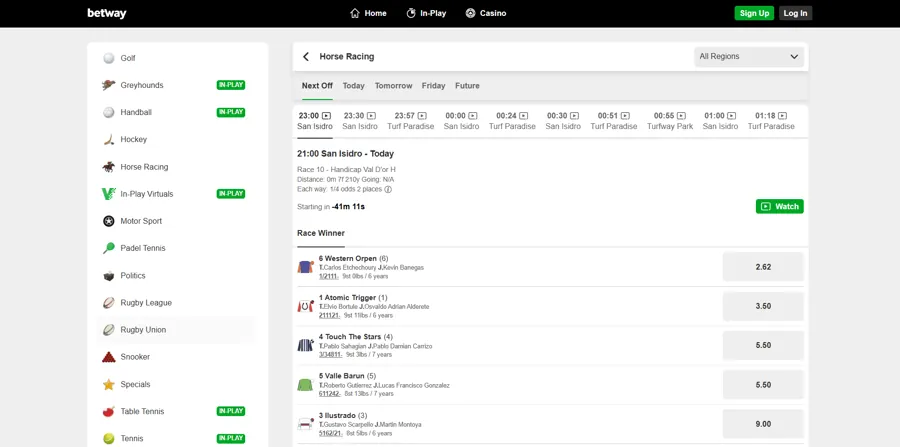
Task: Open Casino in the top navigation
Action: pos(486,13)
